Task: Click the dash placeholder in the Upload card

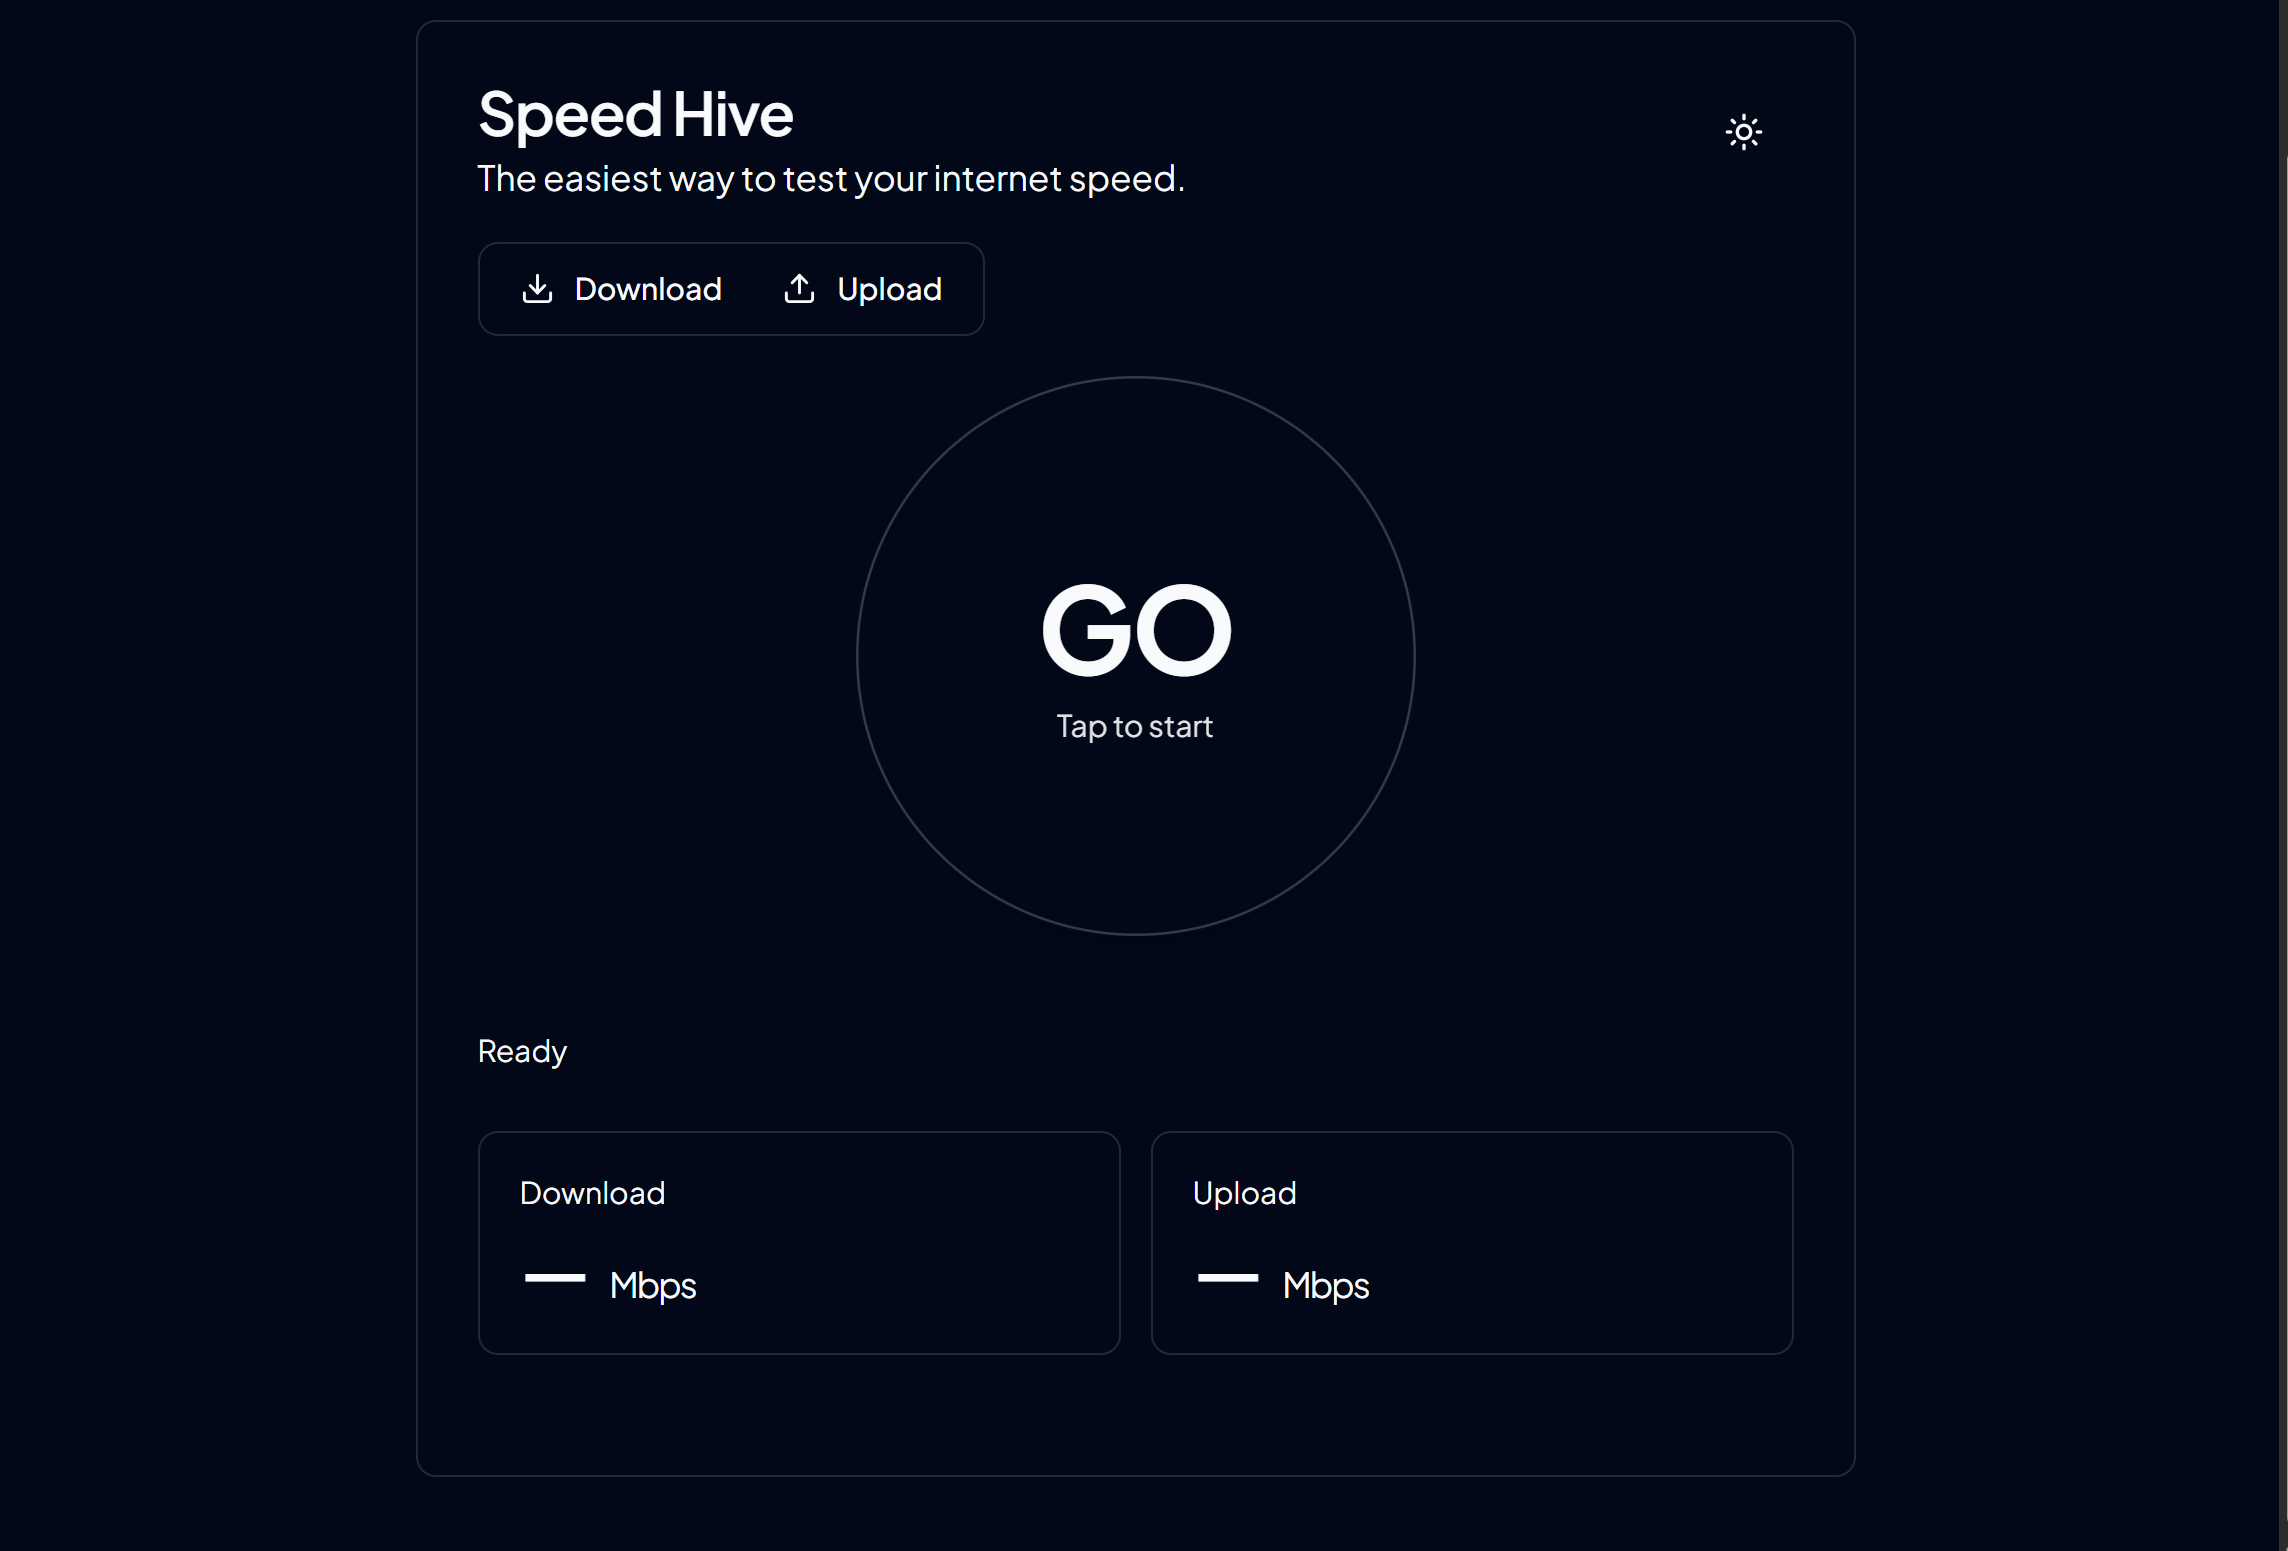Action: tap(1228, 1278)
